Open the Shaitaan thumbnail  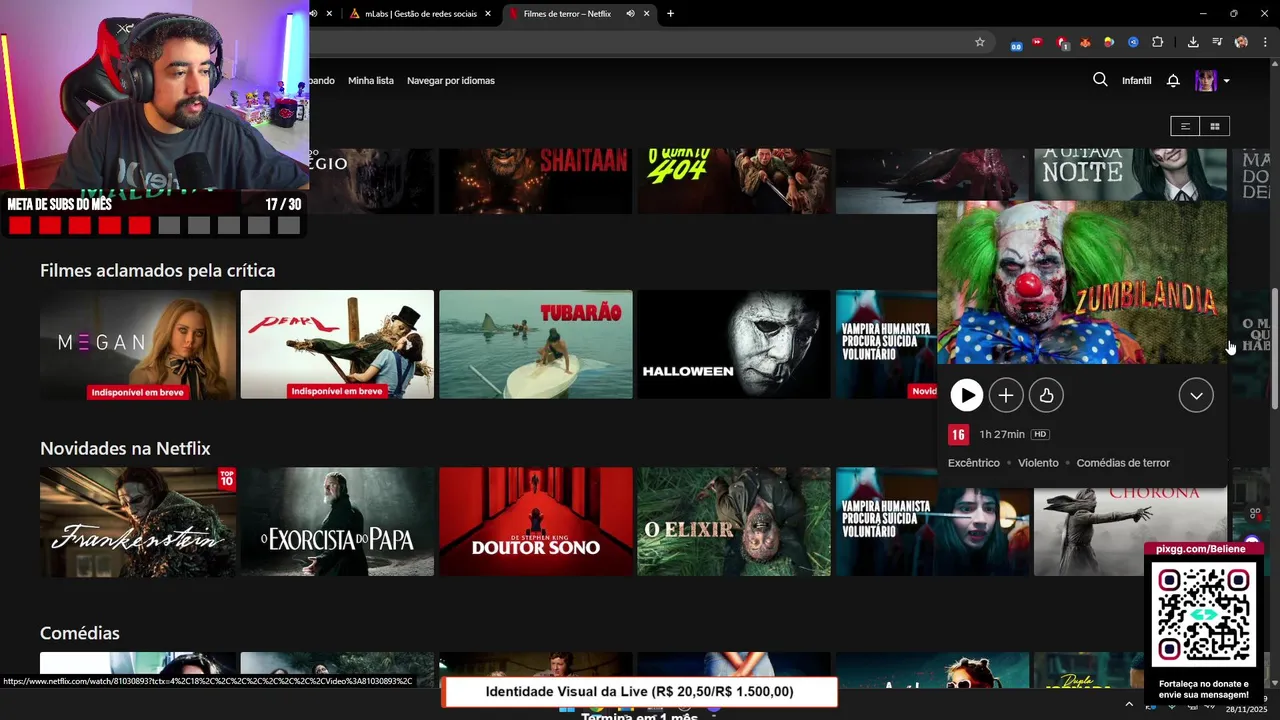click(536, 181)
